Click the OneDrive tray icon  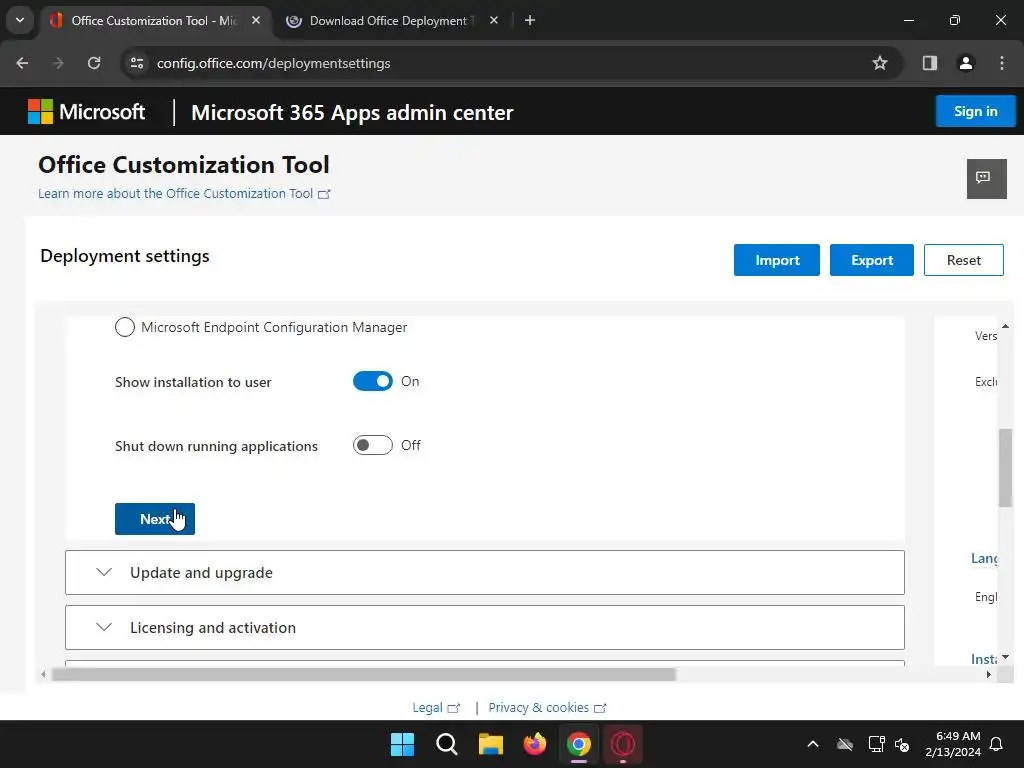[x=845, y=744]
